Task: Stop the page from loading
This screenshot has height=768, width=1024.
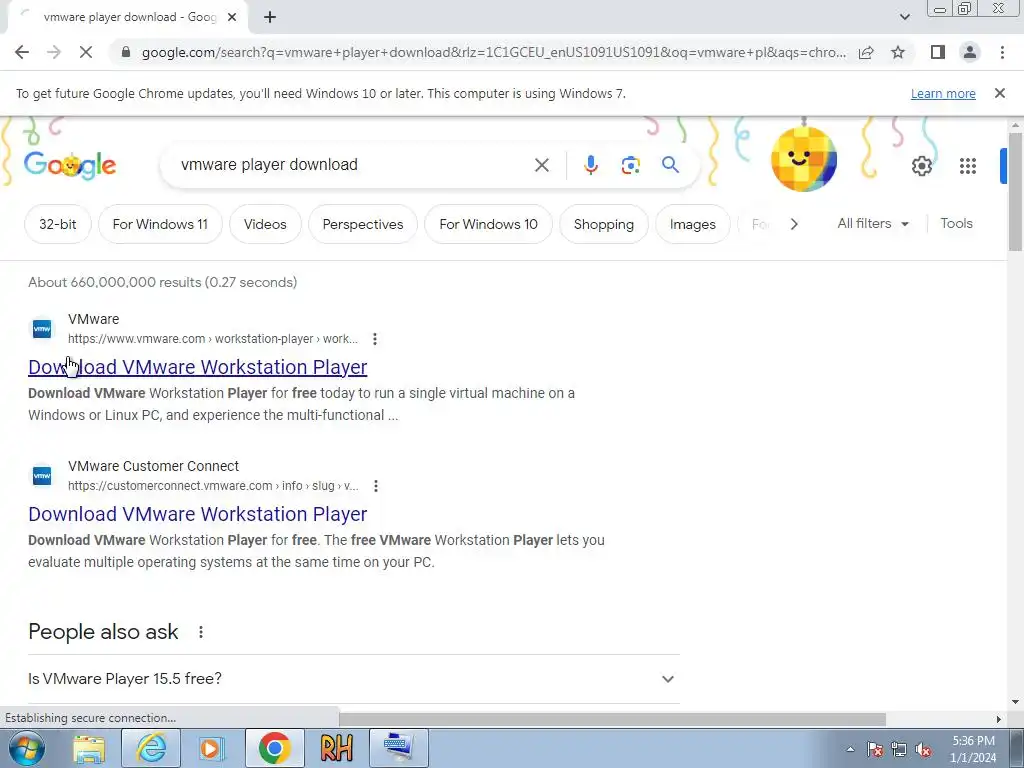Action: tap(86, 52)
